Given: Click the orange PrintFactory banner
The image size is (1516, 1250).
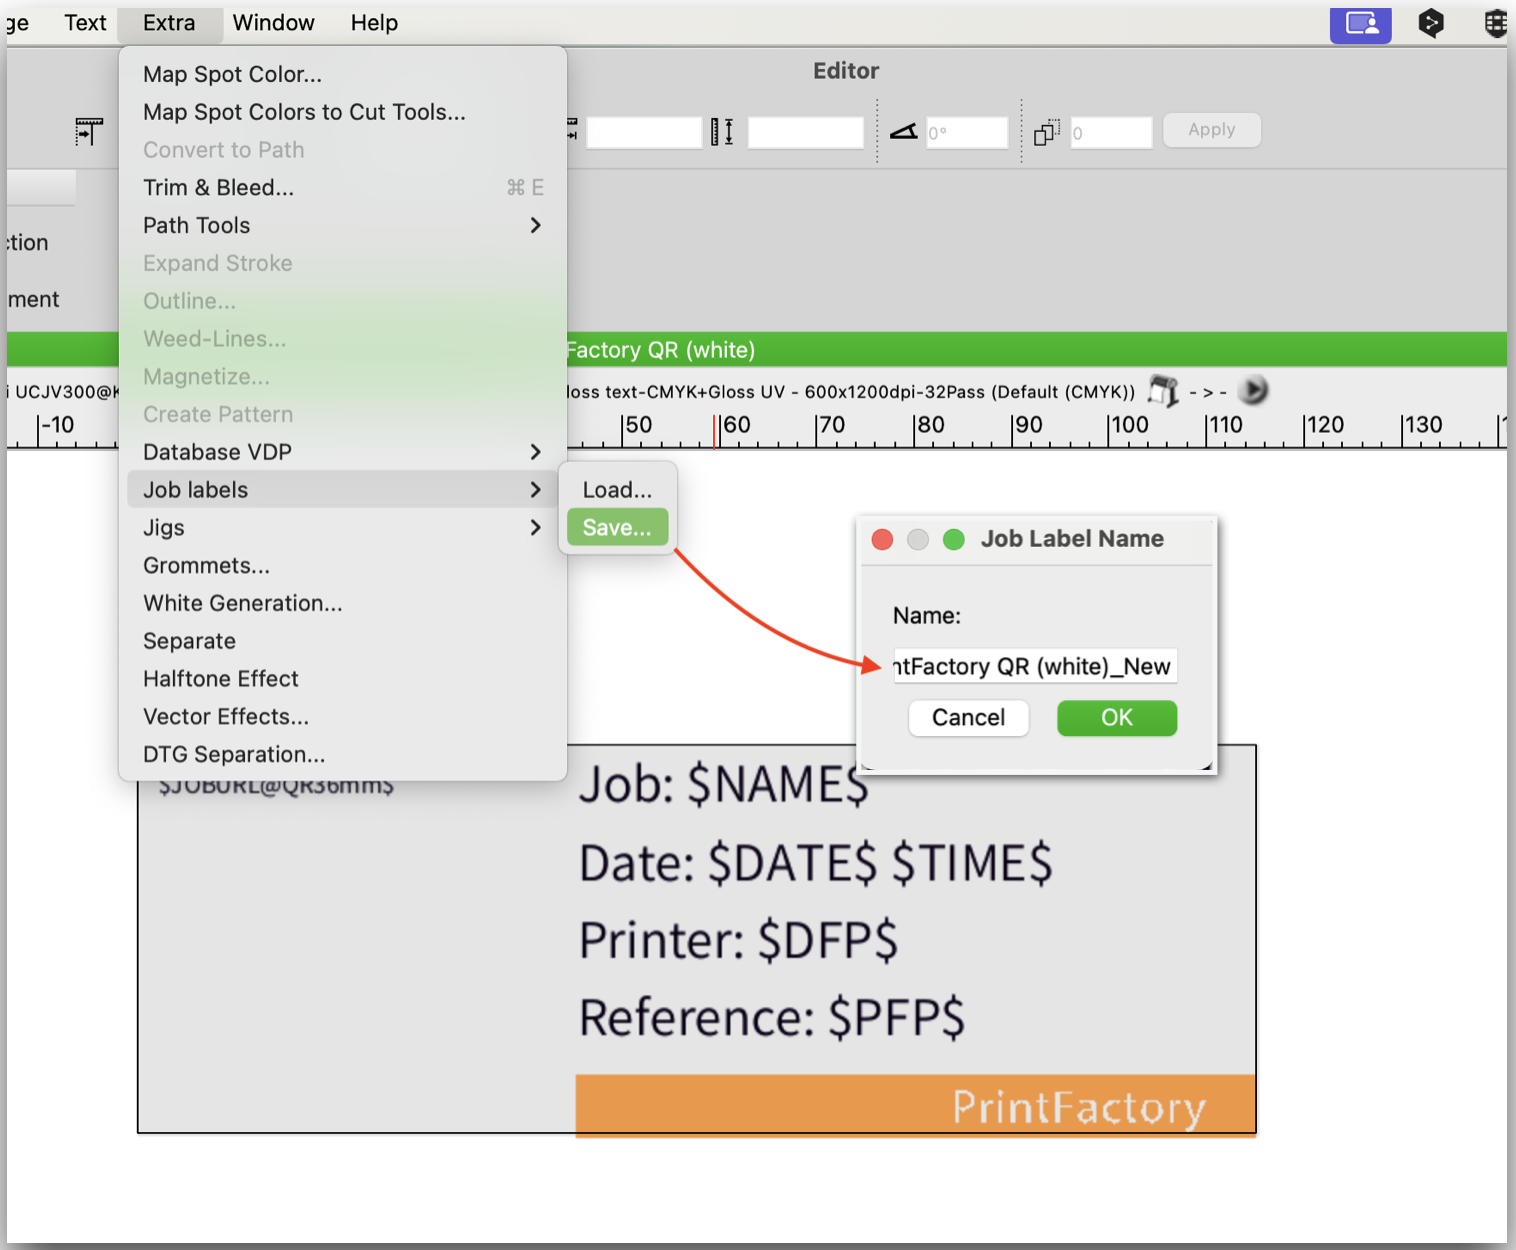Looking at the screenshot, I should point(915,1106).
